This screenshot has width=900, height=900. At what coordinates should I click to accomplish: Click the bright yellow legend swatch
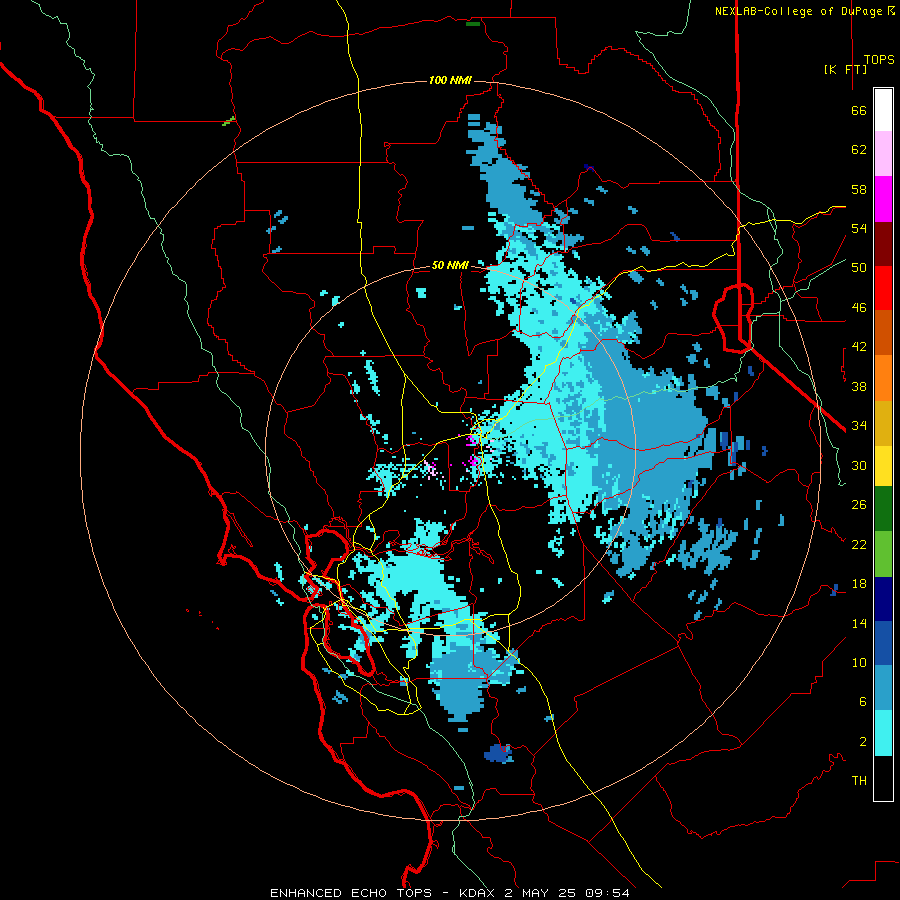point(883,466)
